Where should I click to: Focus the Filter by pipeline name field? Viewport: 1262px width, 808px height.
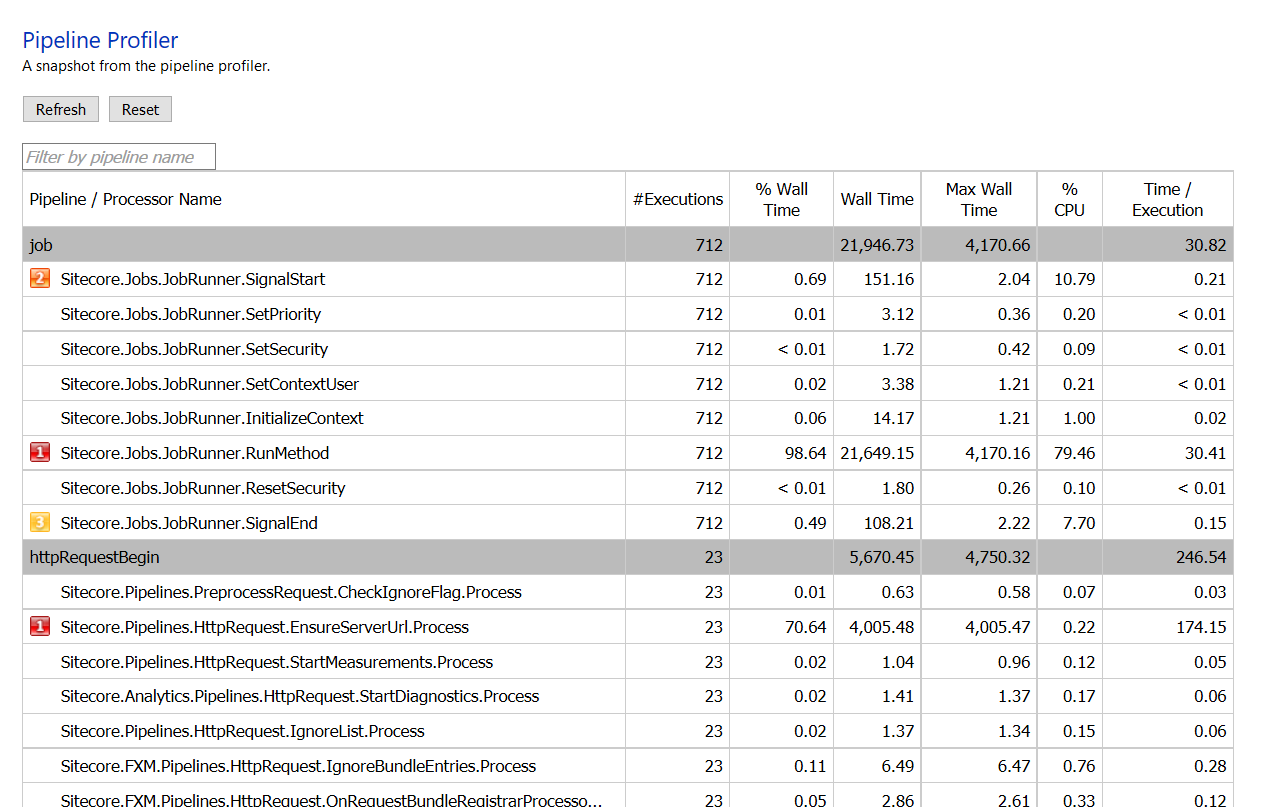(119, 157)
